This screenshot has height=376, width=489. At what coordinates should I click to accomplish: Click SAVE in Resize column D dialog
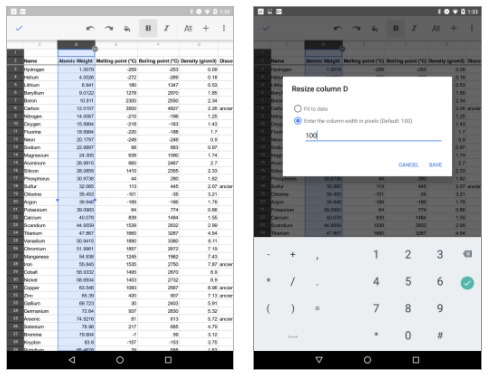(435, 165)
